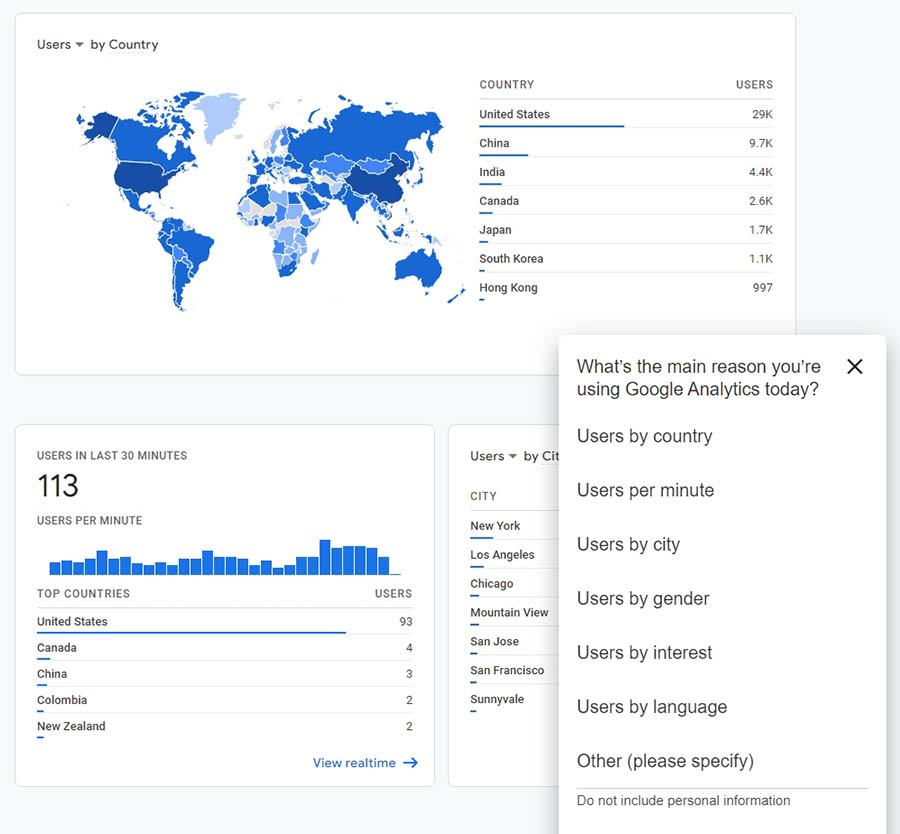Viewport: 900px width, 834px height.
Task: Select New York in the city list
Action: 496,526
